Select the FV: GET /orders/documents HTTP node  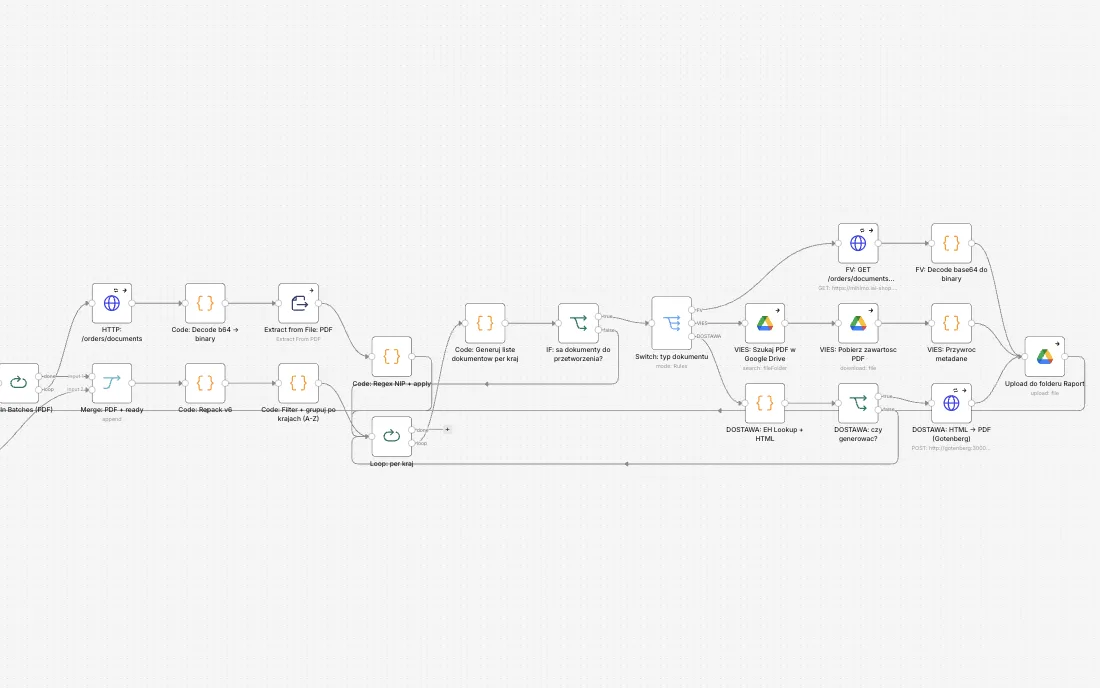(858, 243)
